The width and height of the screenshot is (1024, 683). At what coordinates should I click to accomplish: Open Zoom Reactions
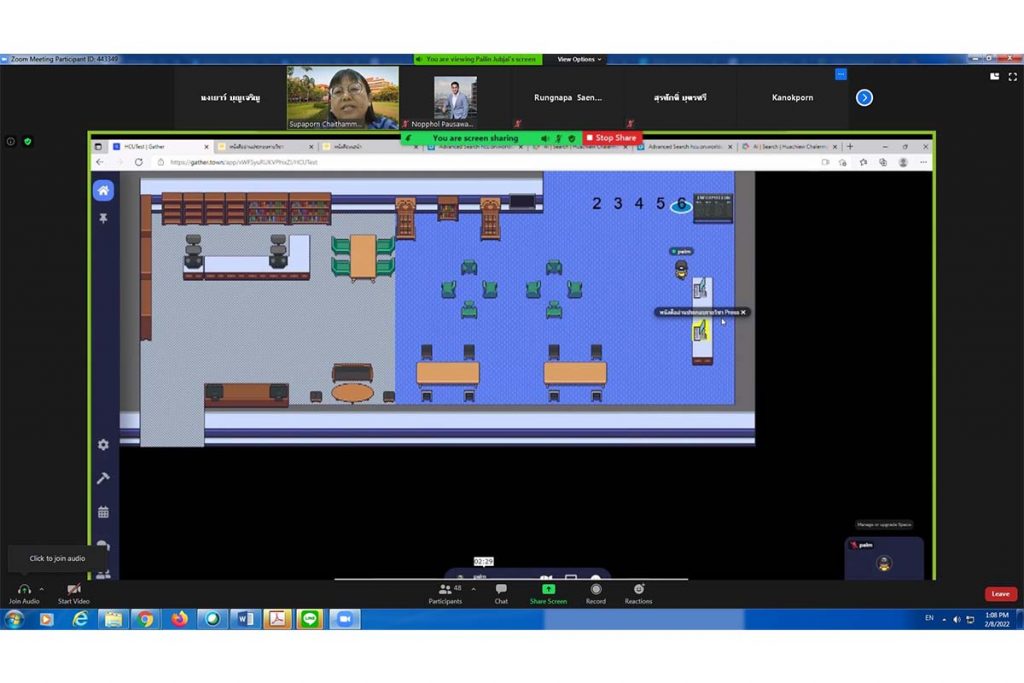[638, 593]
